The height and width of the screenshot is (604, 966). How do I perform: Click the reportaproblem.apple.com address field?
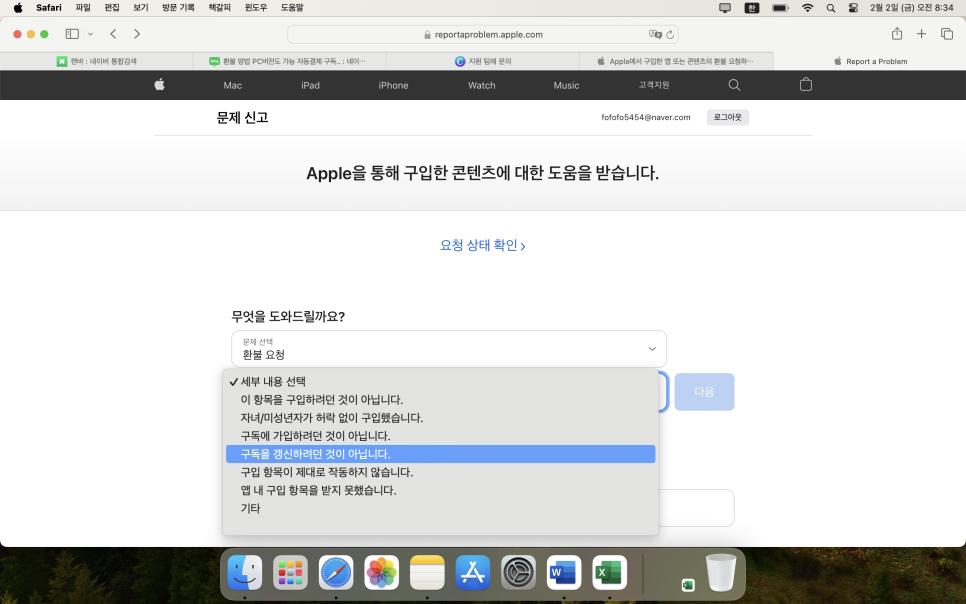click(x=483, y=35)
